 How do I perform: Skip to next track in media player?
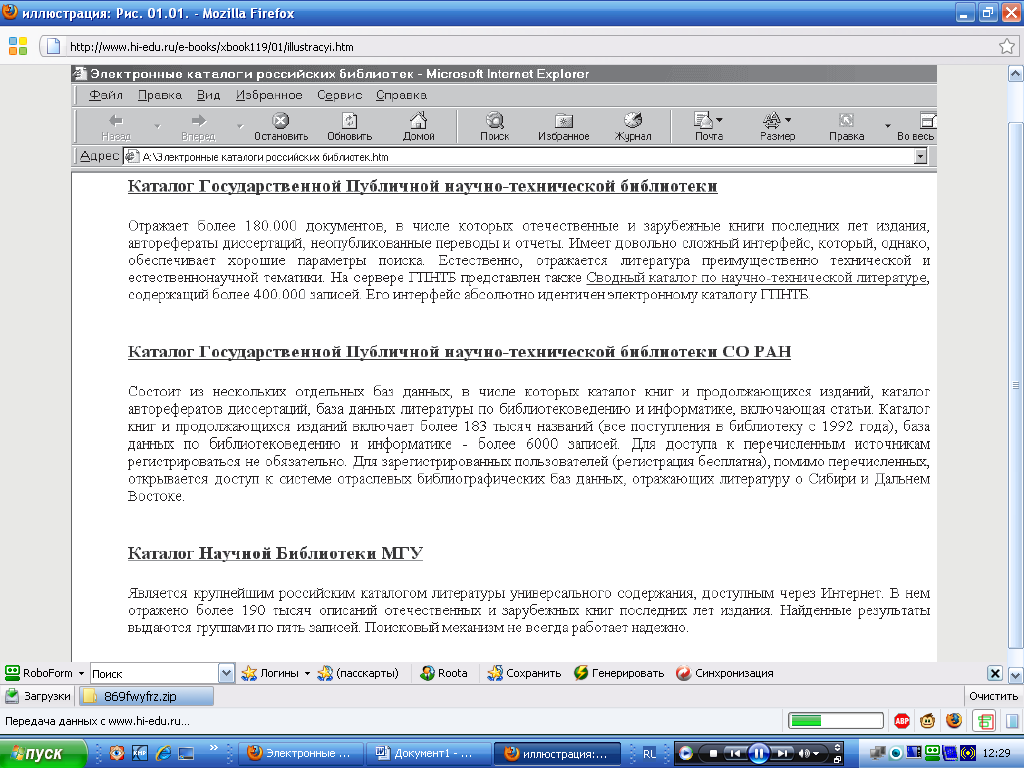[783, 753]
